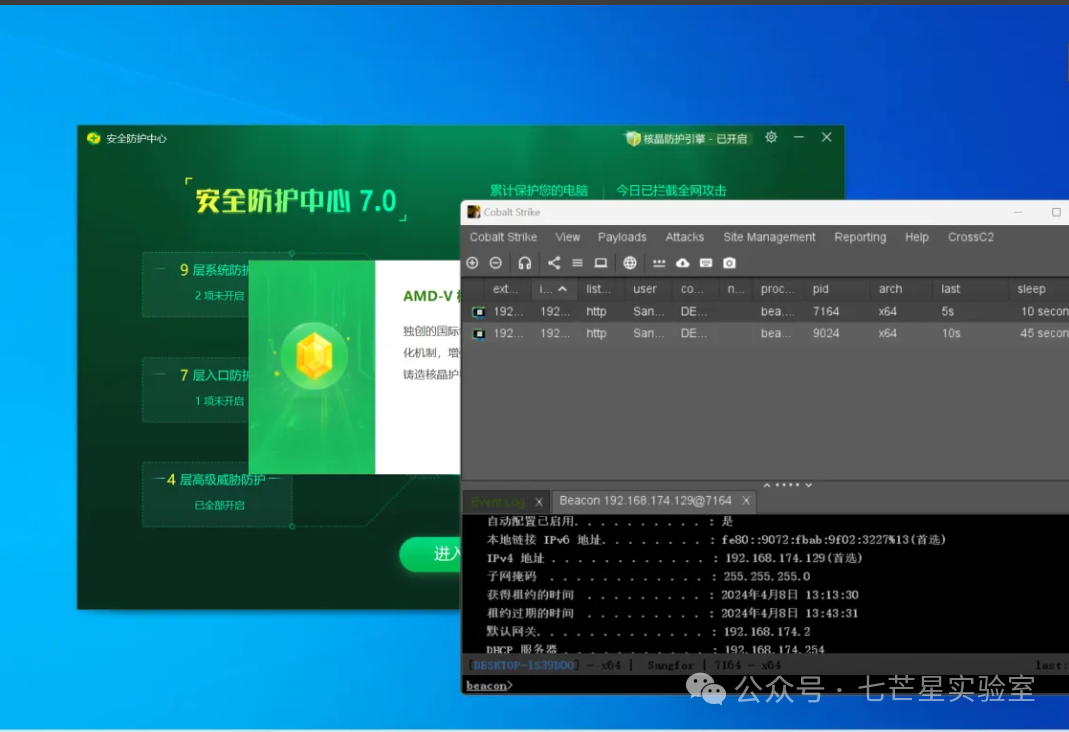Open the CrossC2 menu
Viewport: 1069px width, 732px height.
coord(970,237)
